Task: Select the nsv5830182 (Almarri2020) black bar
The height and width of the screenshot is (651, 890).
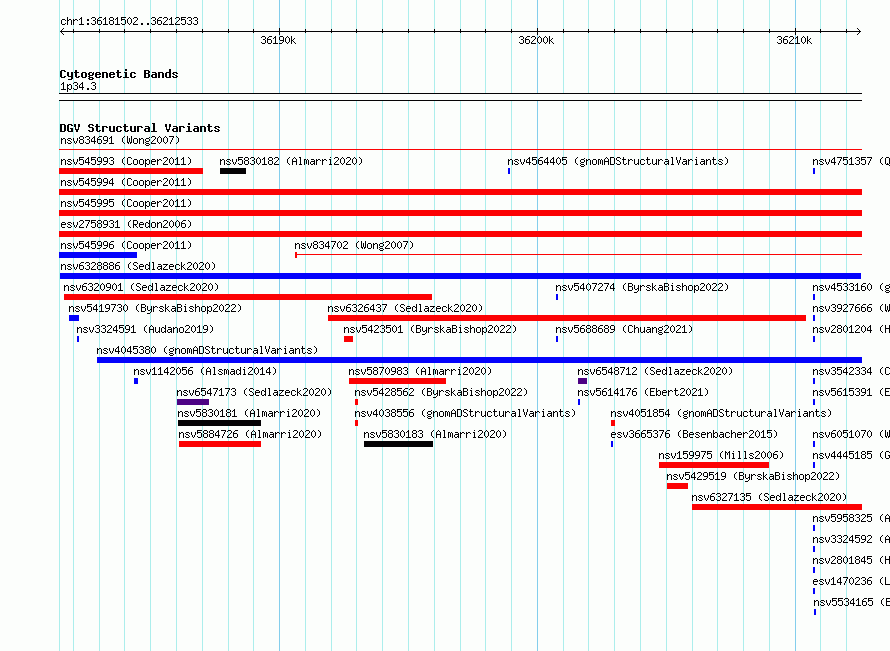Action: pos(233,171)
